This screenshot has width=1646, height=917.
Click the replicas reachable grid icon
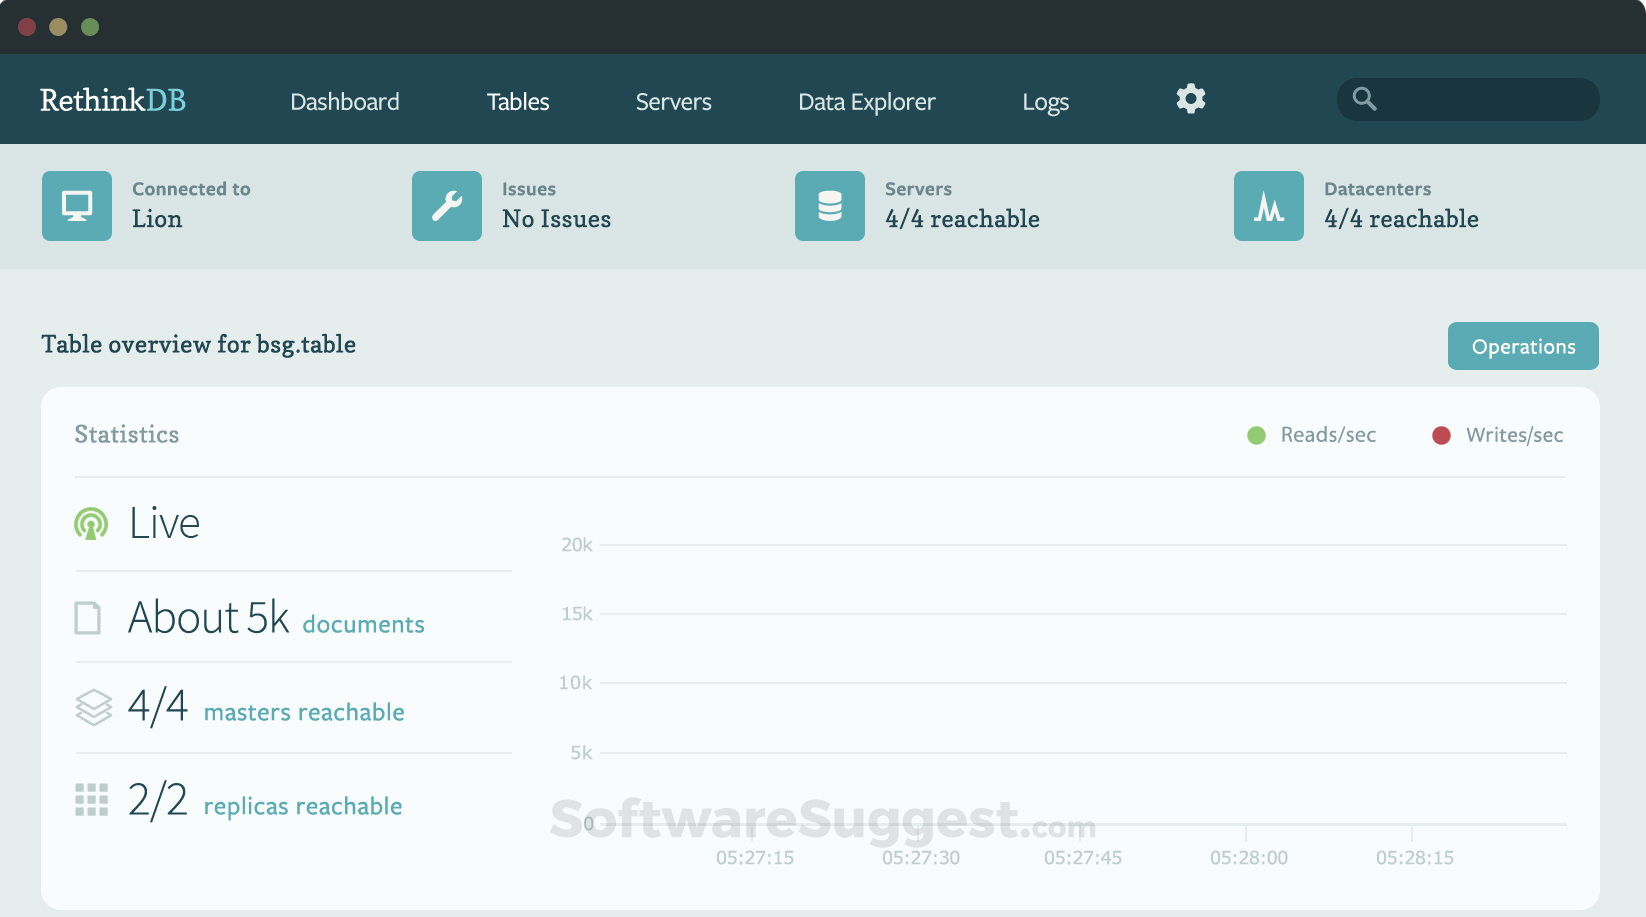point(91,800)
